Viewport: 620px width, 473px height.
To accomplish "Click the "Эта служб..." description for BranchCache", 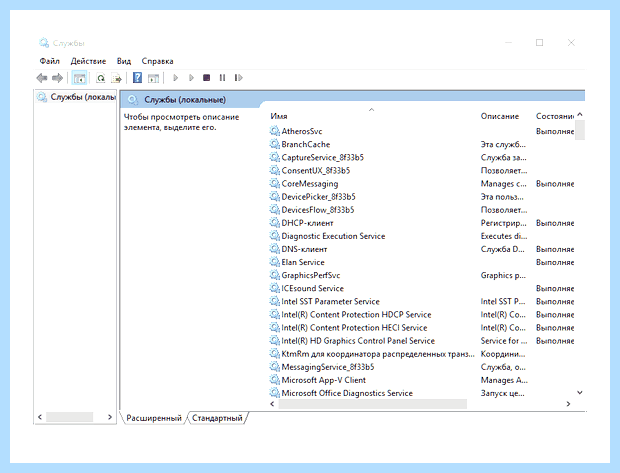I will point(503,144).
